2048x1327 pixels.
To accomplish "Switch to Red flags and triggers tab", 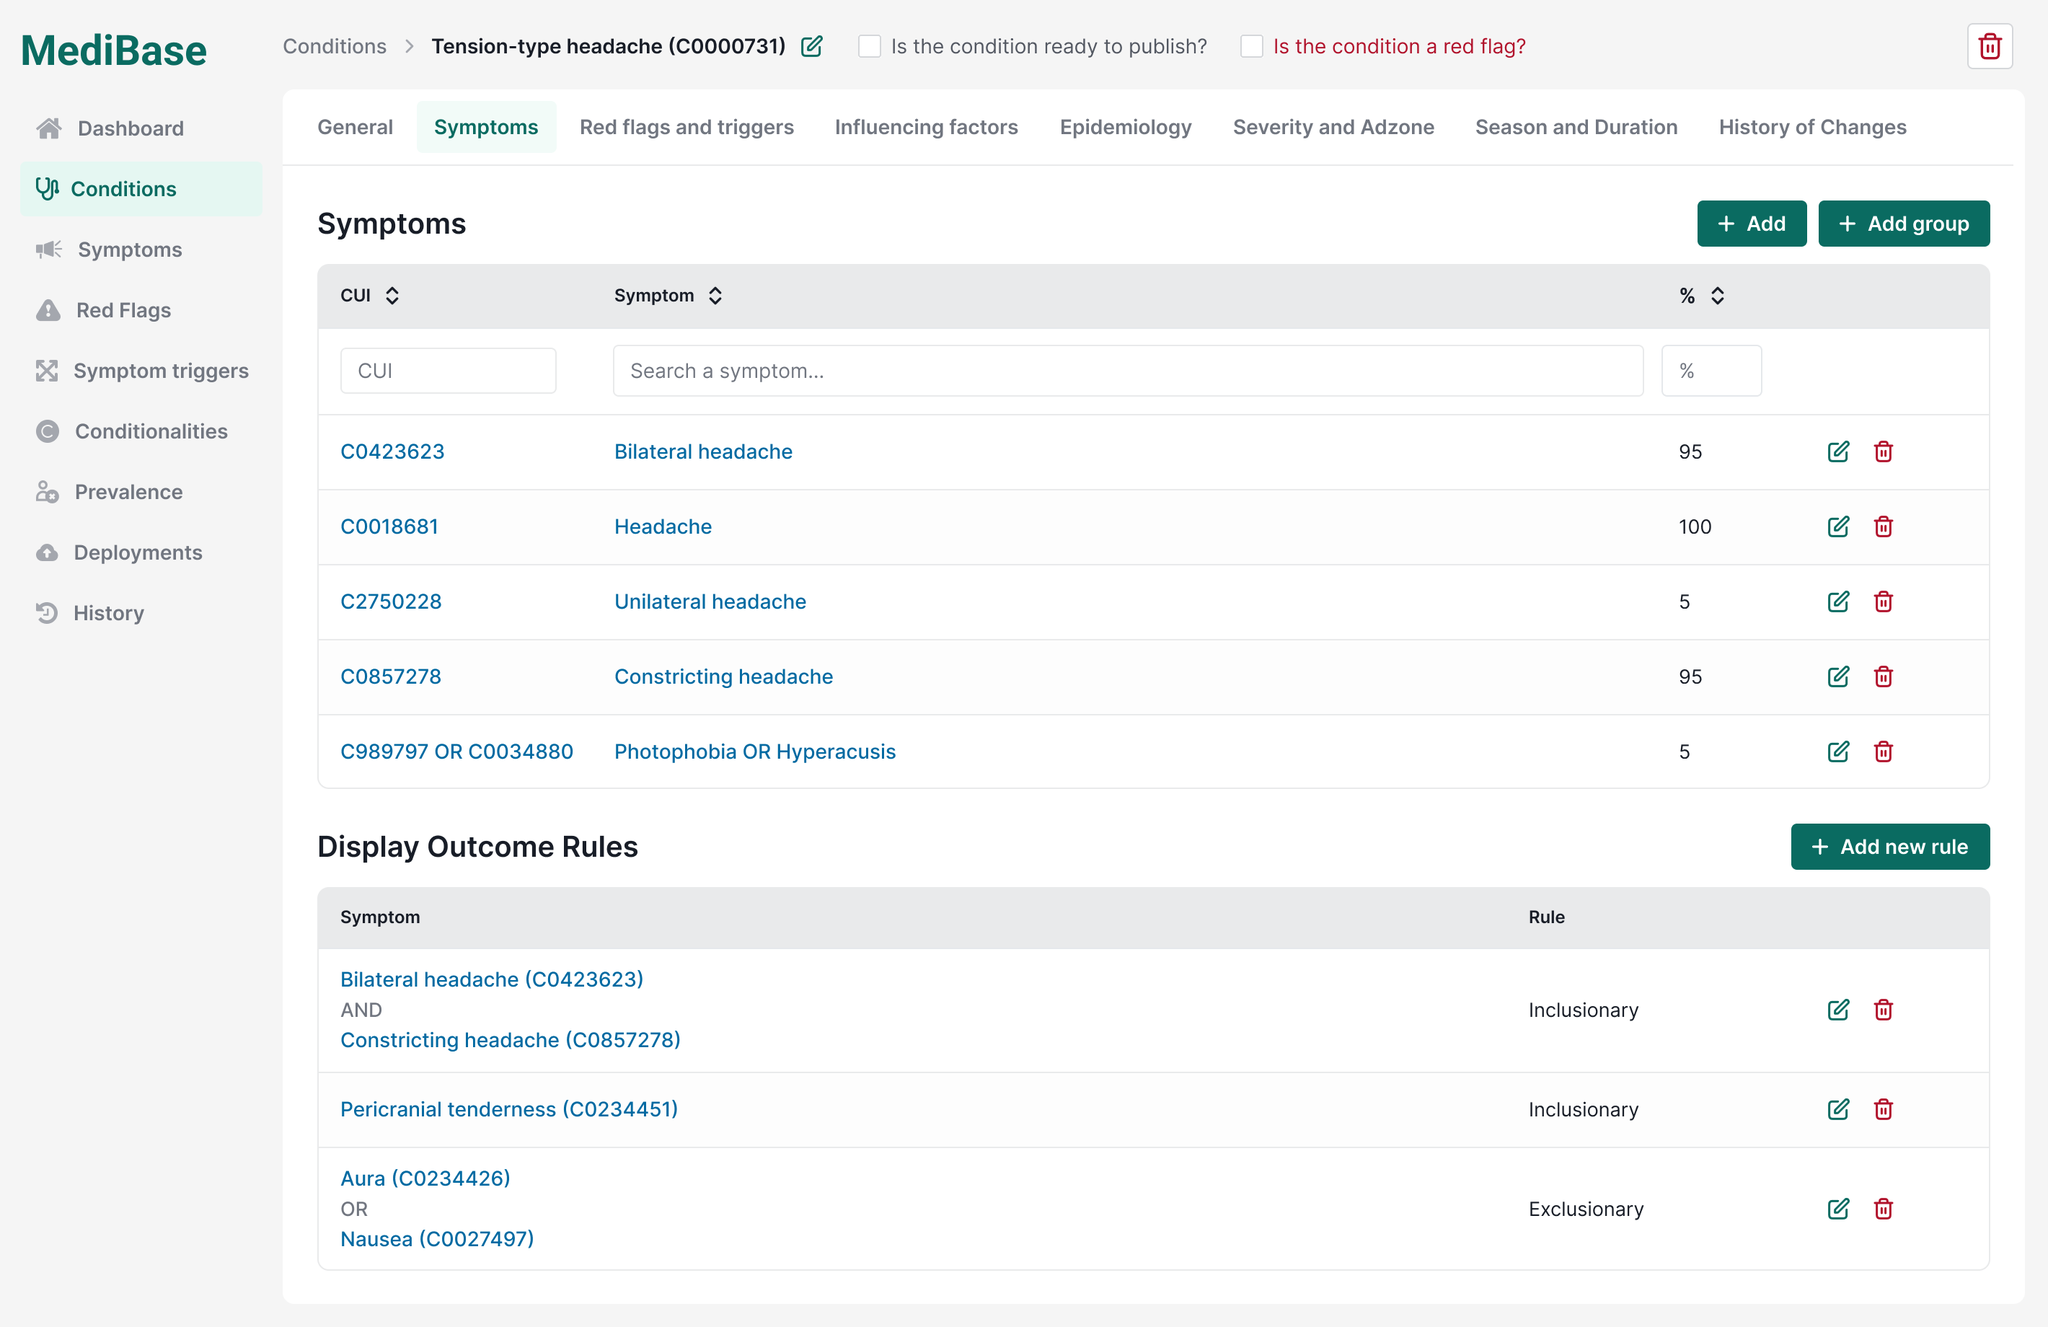I will (x=686, y=127).
